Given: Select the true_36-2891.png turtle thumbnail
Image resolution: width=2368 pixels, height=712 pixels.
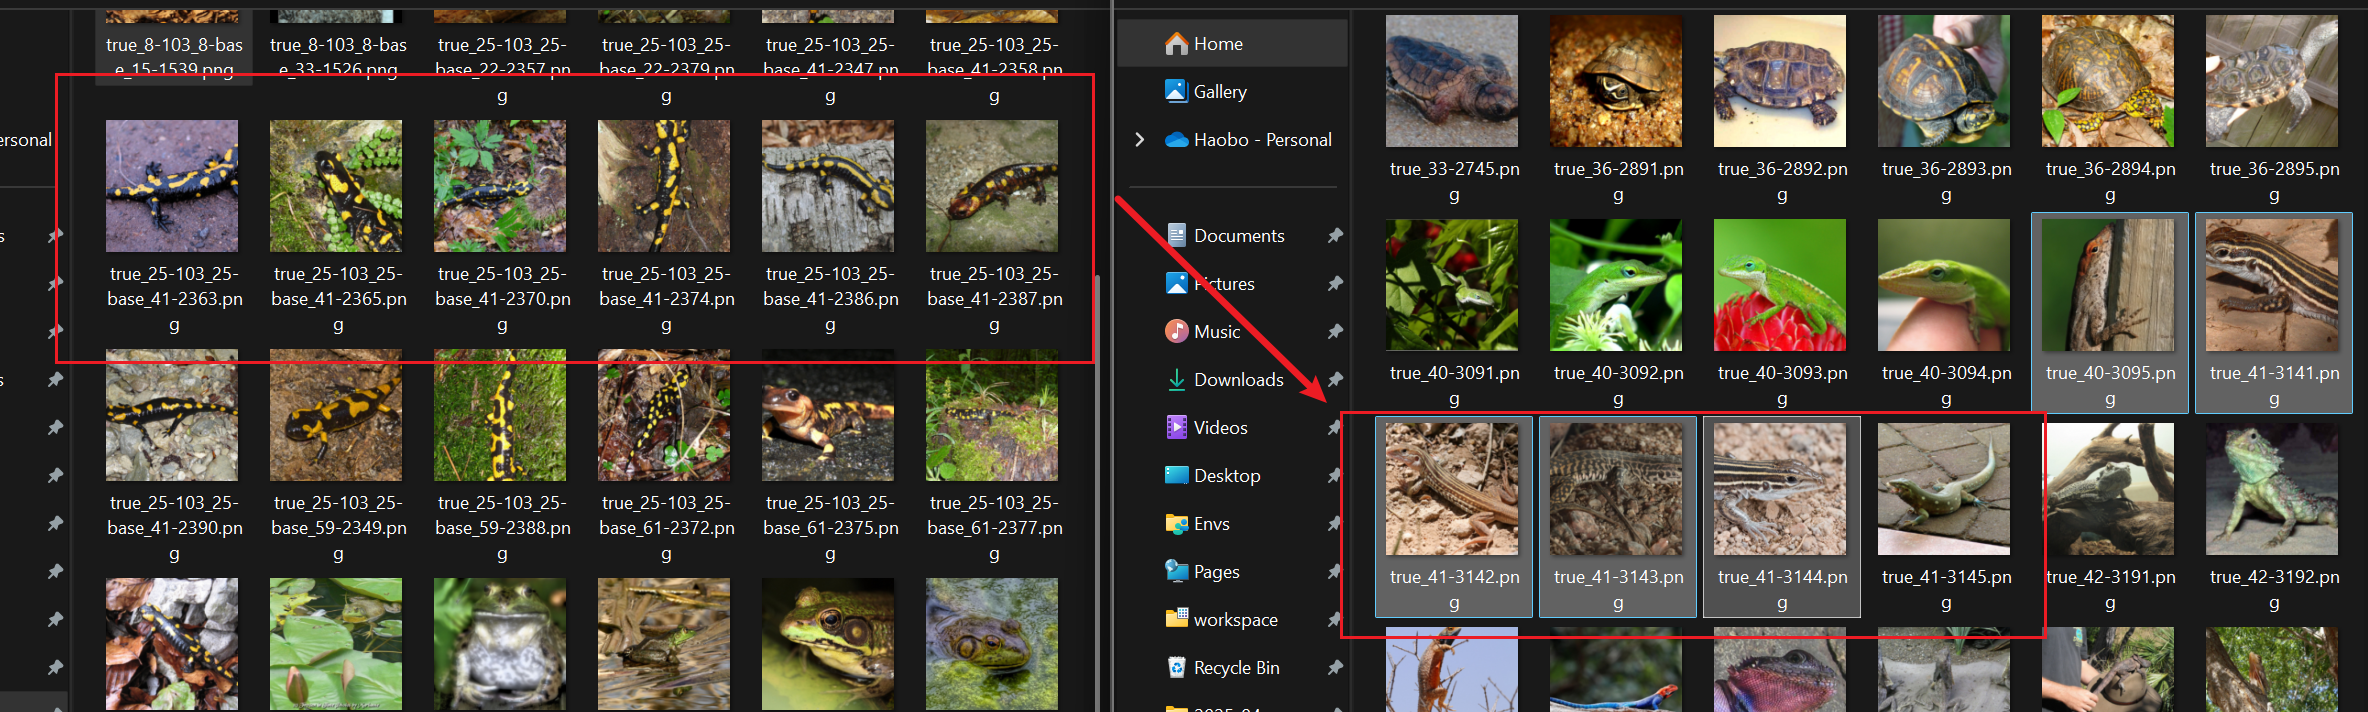Looking at the screenshot, I should click(x=1615, y=81).
